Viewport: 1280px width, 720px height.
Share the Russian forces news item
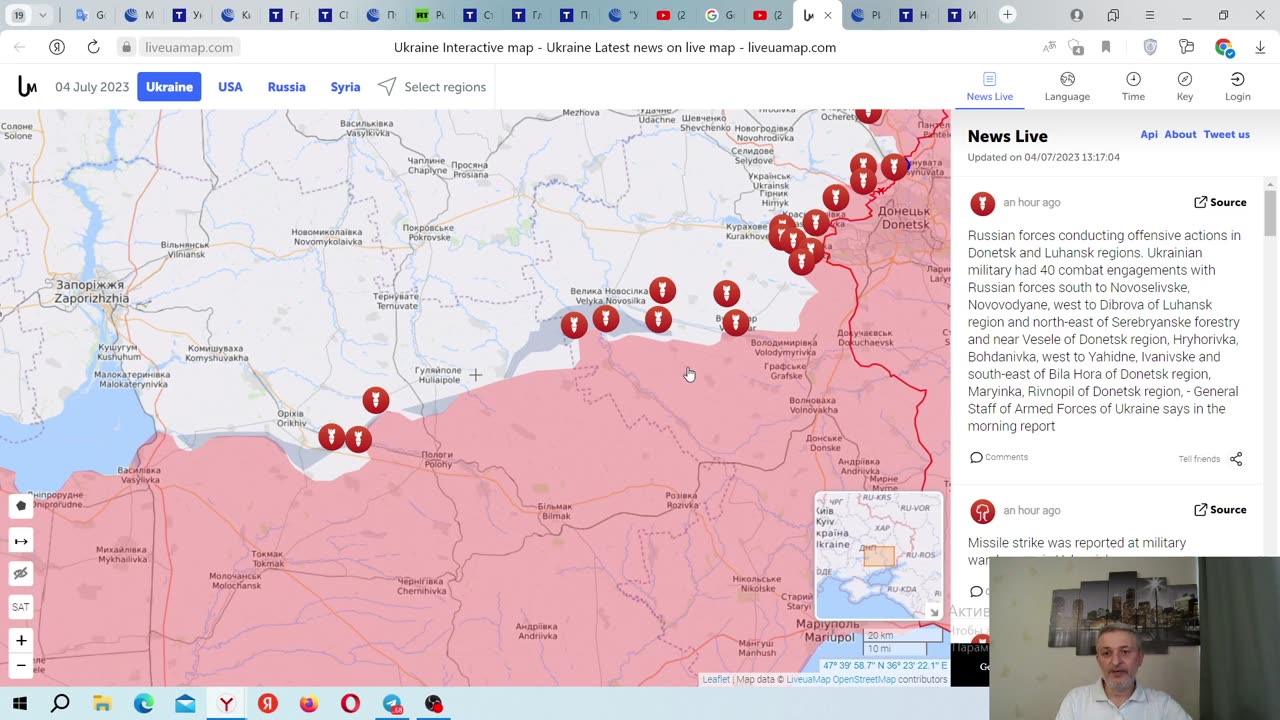(1236, 459)
